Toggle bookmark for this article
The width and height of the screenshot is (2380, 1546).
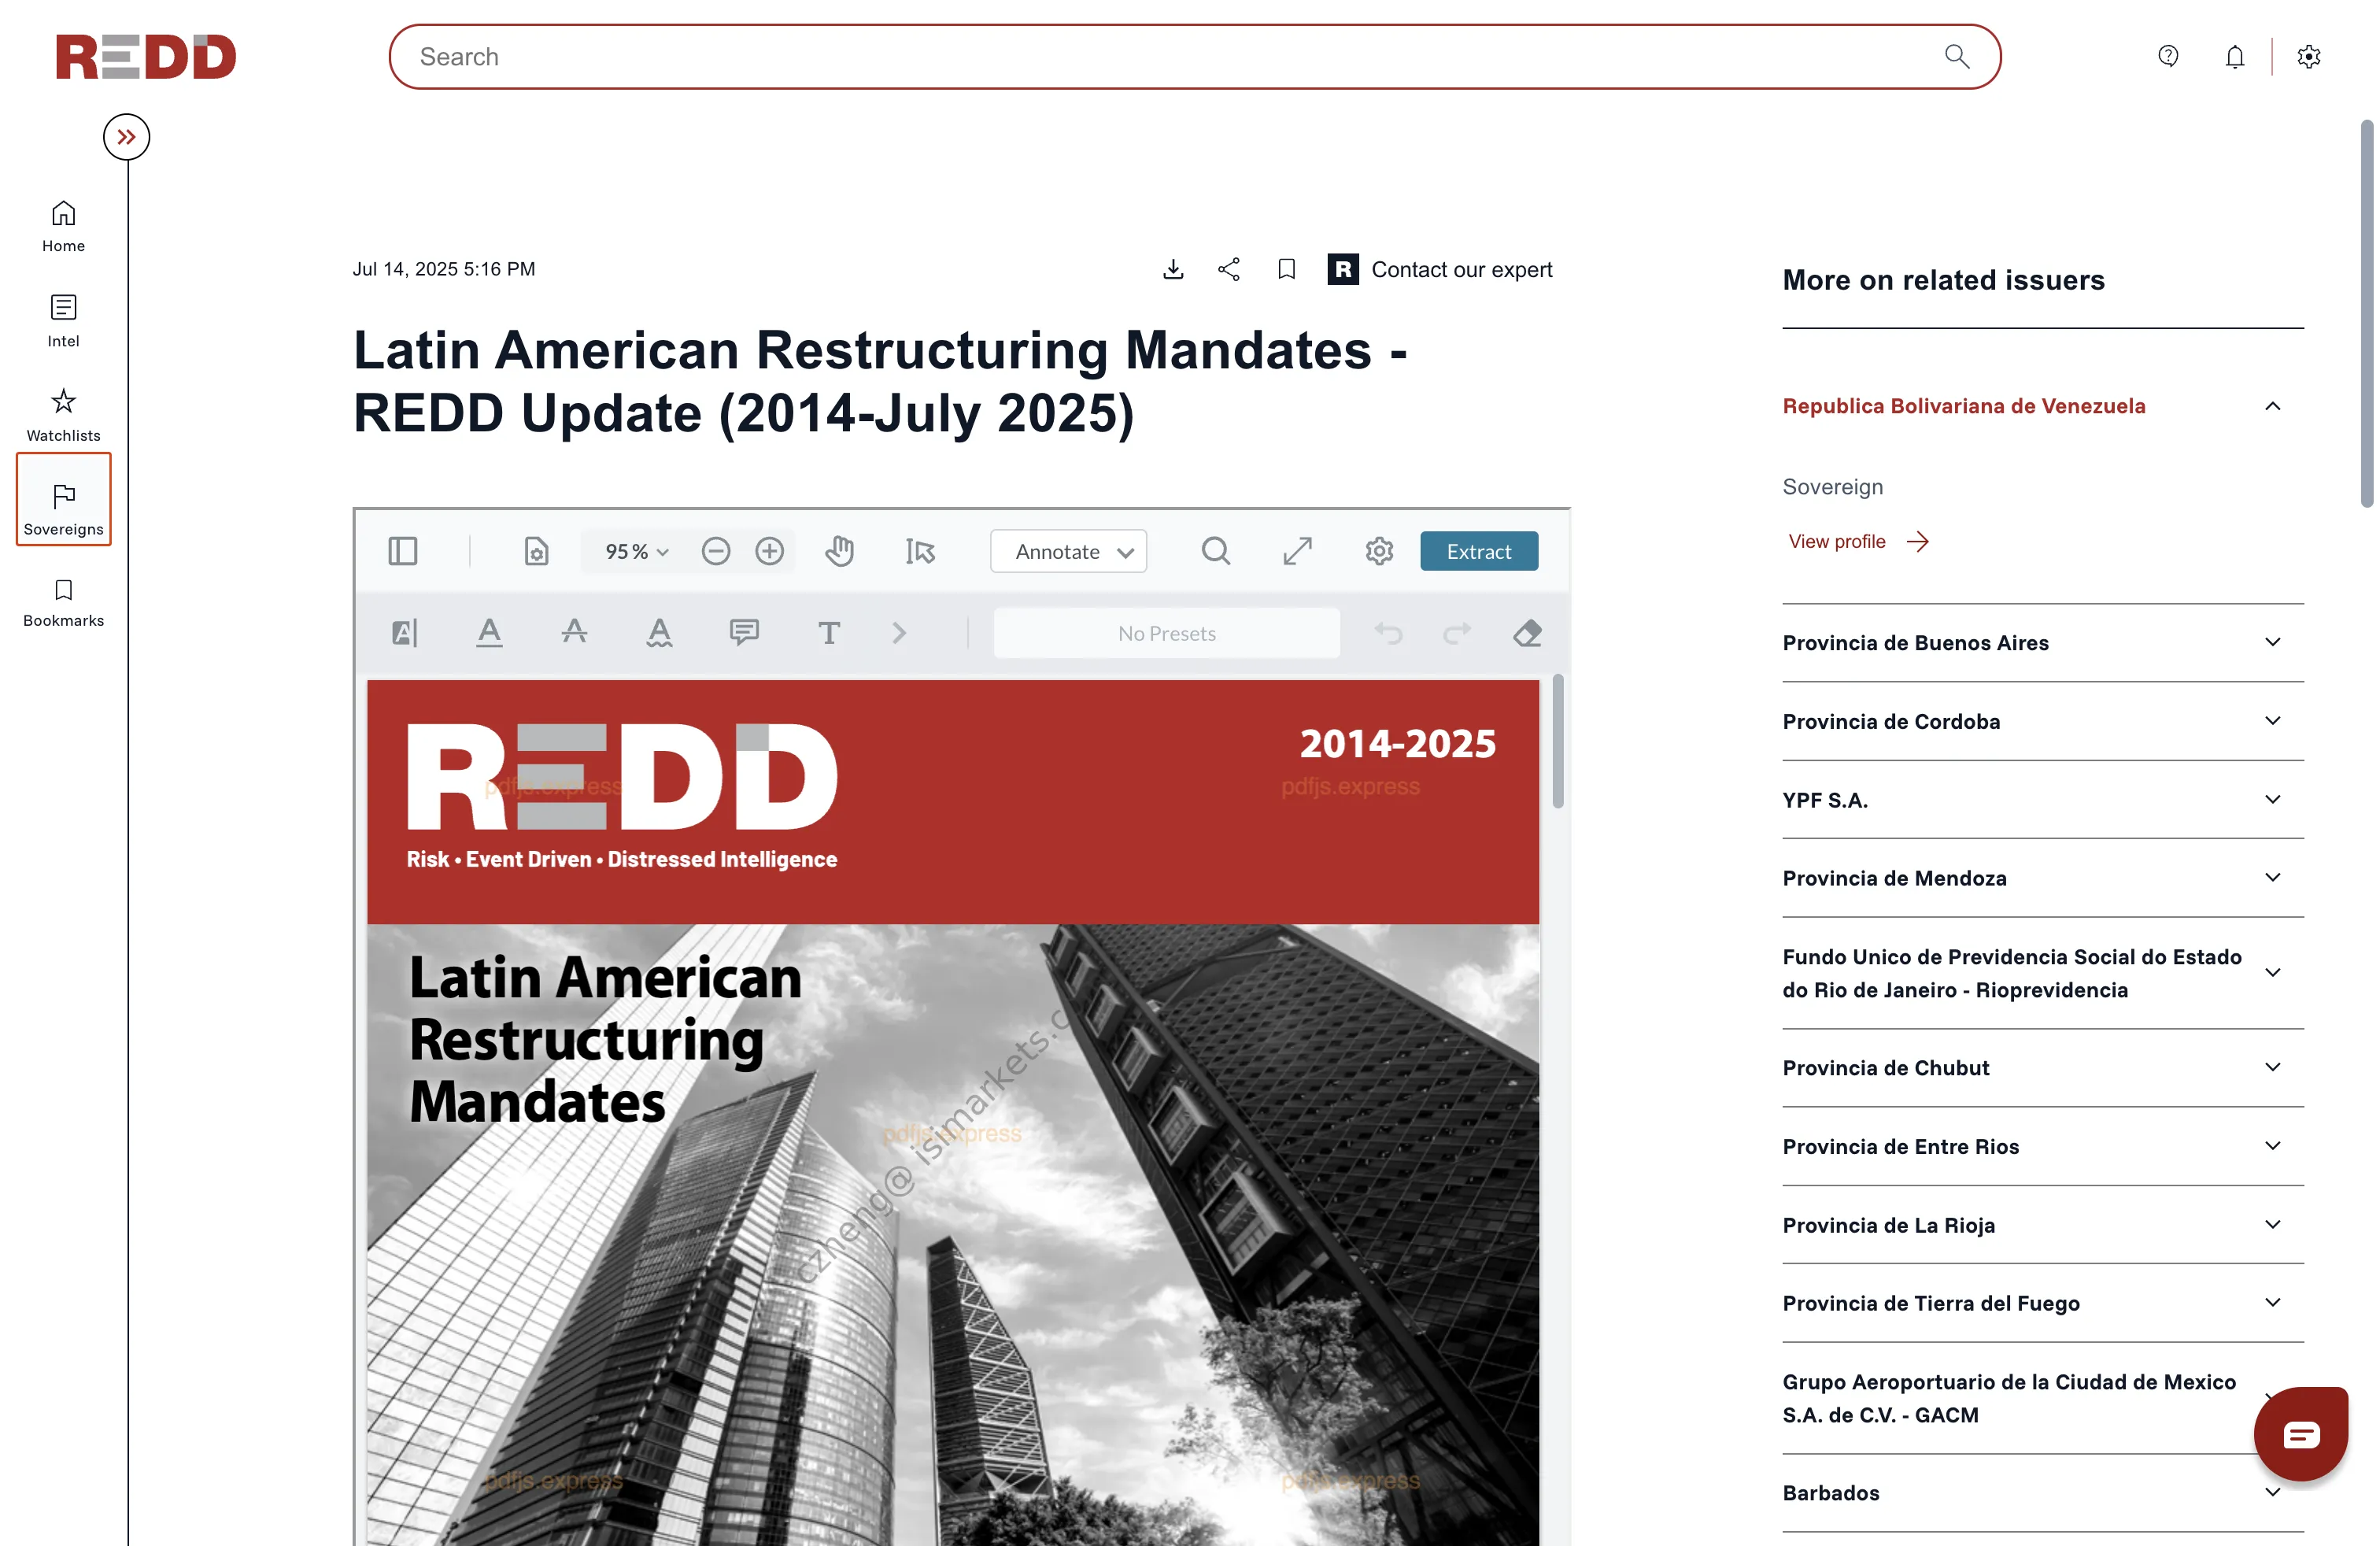click(x=1286, y=269)
